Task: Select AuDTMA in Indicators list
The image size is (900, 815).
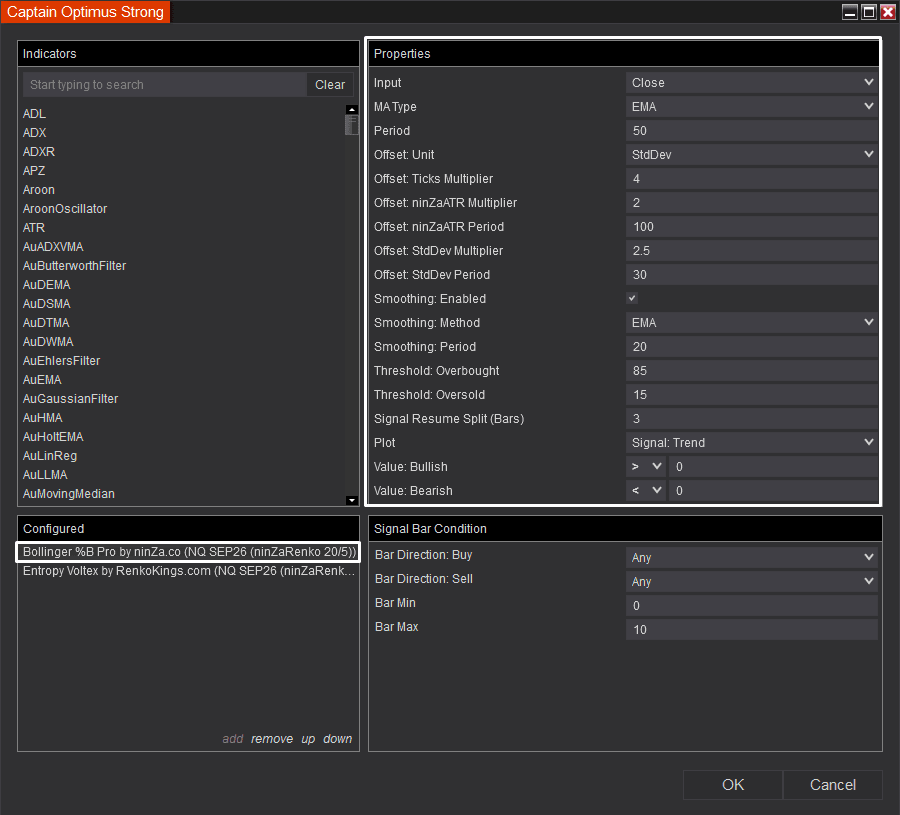Action: [x=46, y=323]
